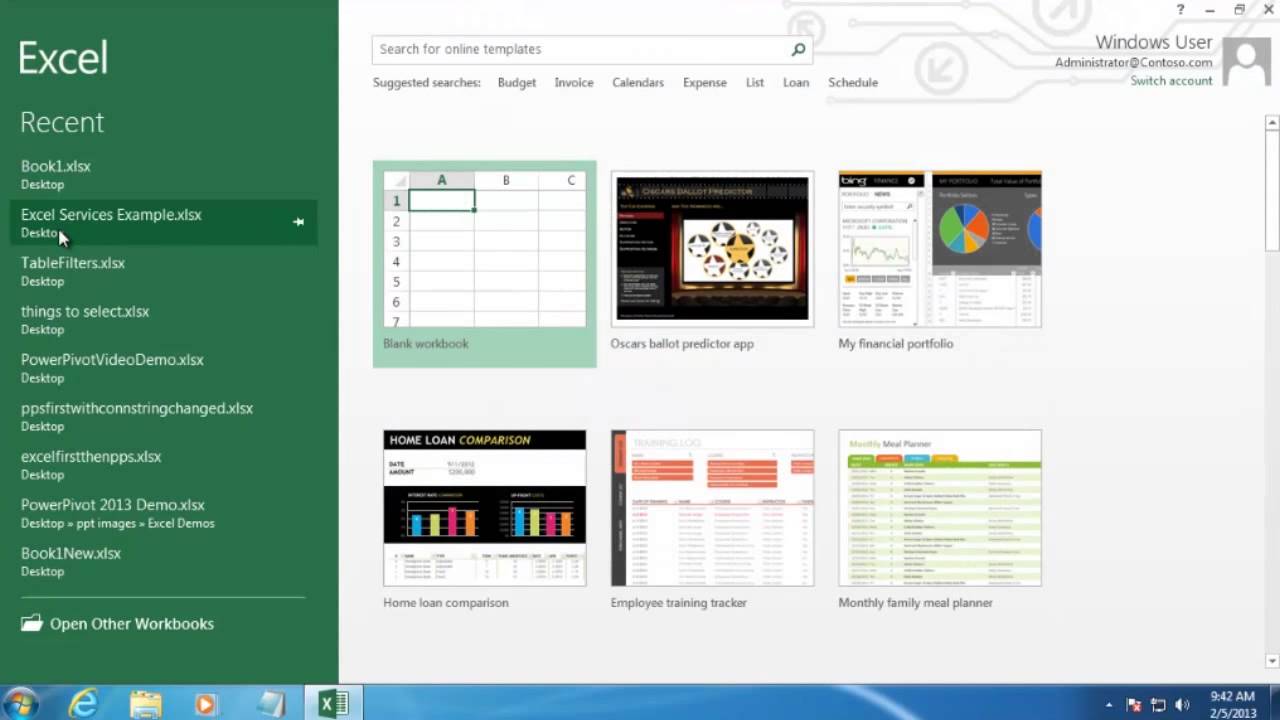
Task: Select the Calendars suggested search
Action: tap(638, 83)
